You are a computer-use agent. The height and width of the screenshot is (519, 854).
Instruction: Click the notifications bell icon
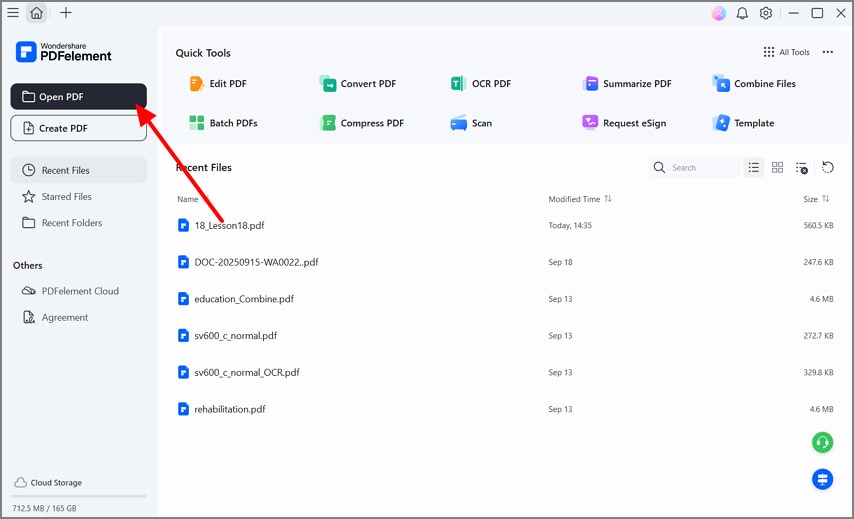[742, 13]
